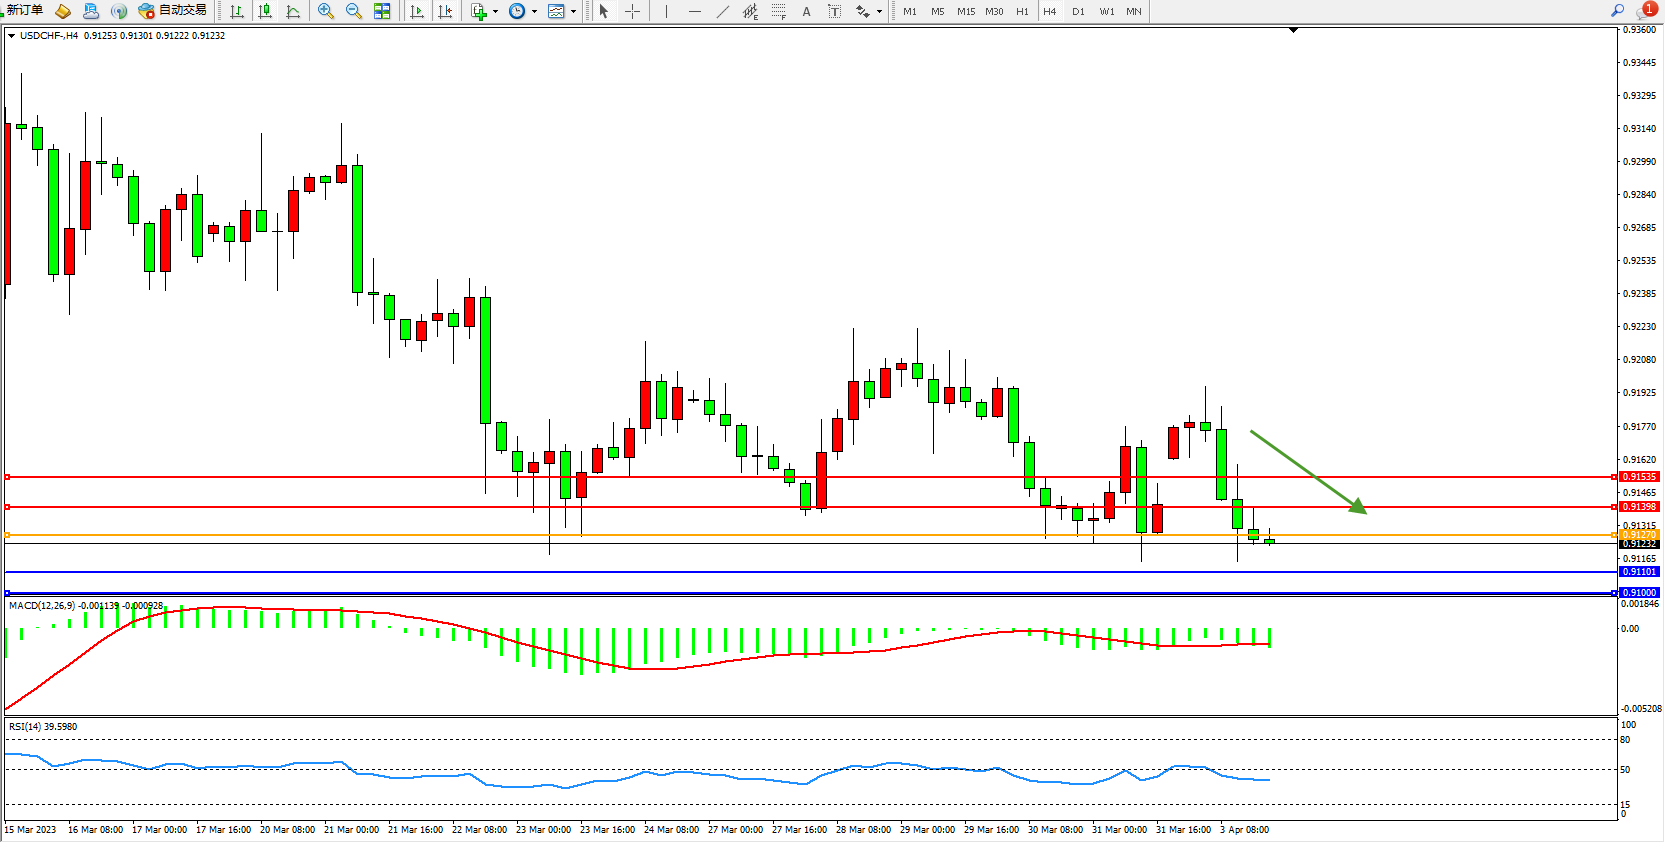Screen dimensions: 1665x843
Task: Select the crosshair cursor tool
Action: [632, 11]
